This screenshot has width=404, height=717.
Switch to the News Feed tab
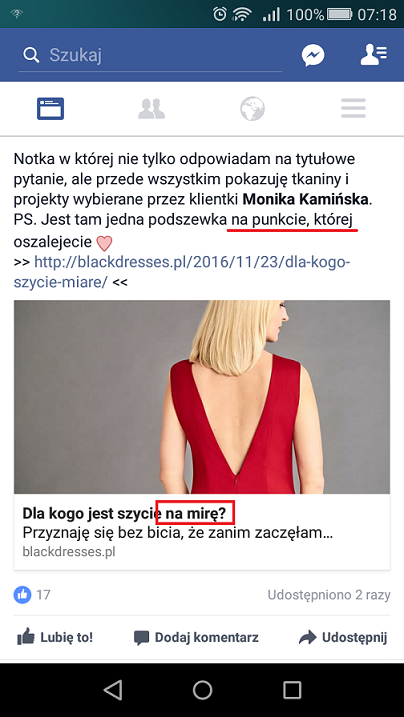pos(51,109)
